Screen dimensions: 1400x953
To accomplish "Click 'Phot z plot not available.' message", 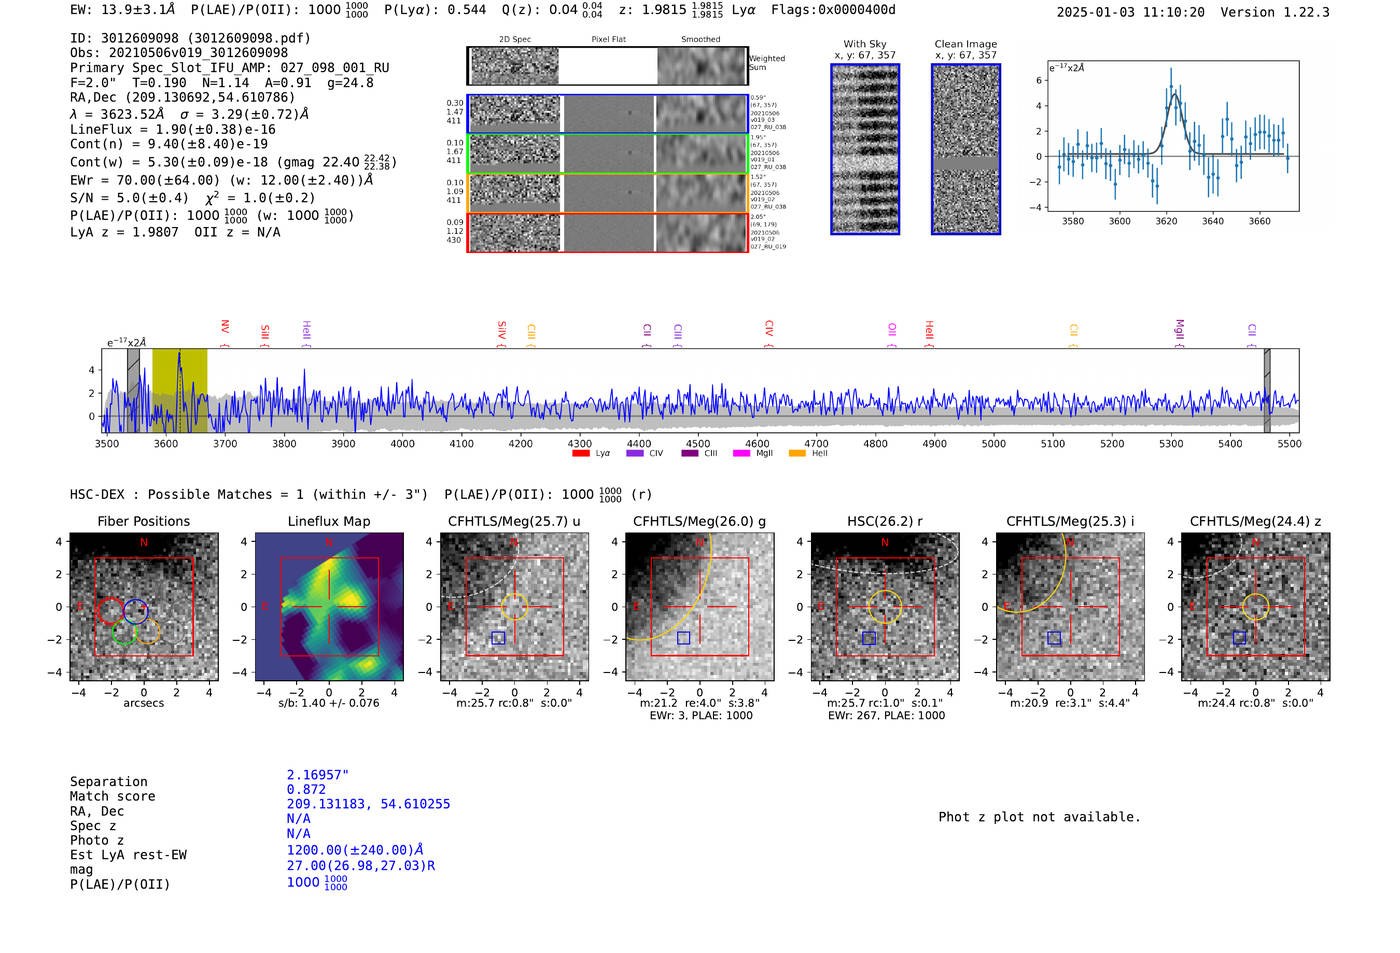I will pos(1039,817).
